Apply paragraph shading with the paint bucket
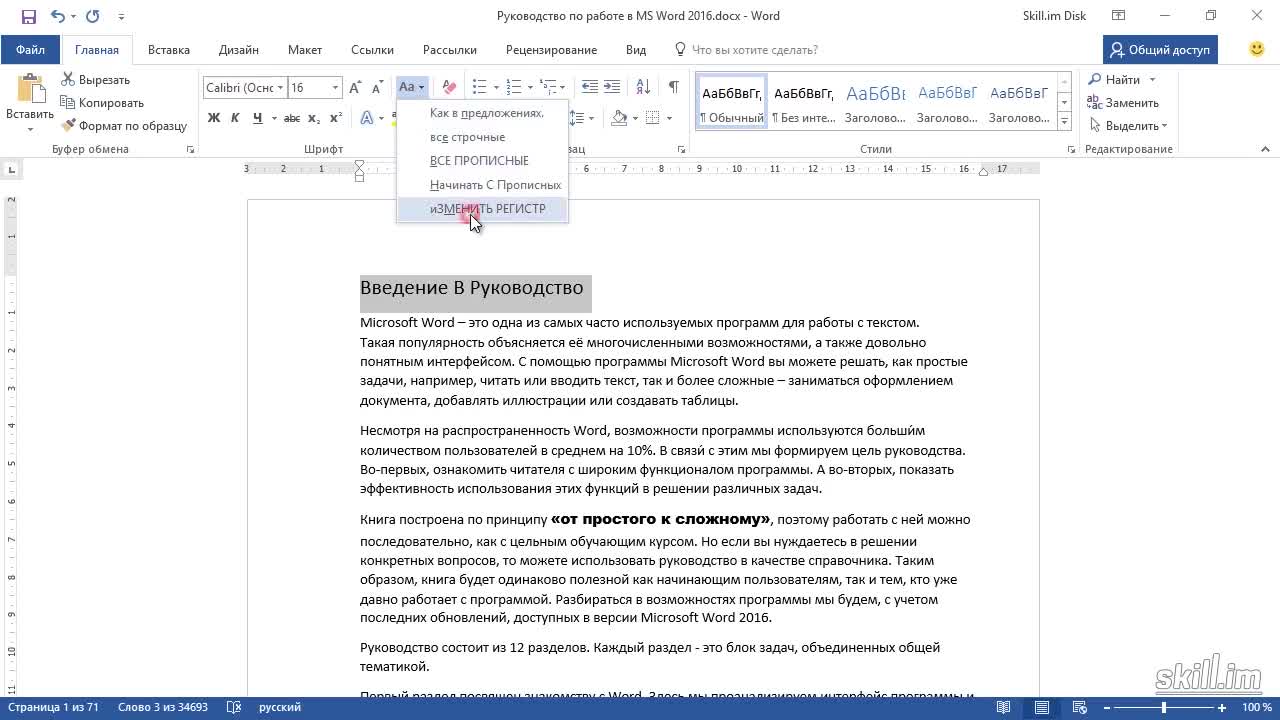The image size is (1280, 720). (620, 118)
